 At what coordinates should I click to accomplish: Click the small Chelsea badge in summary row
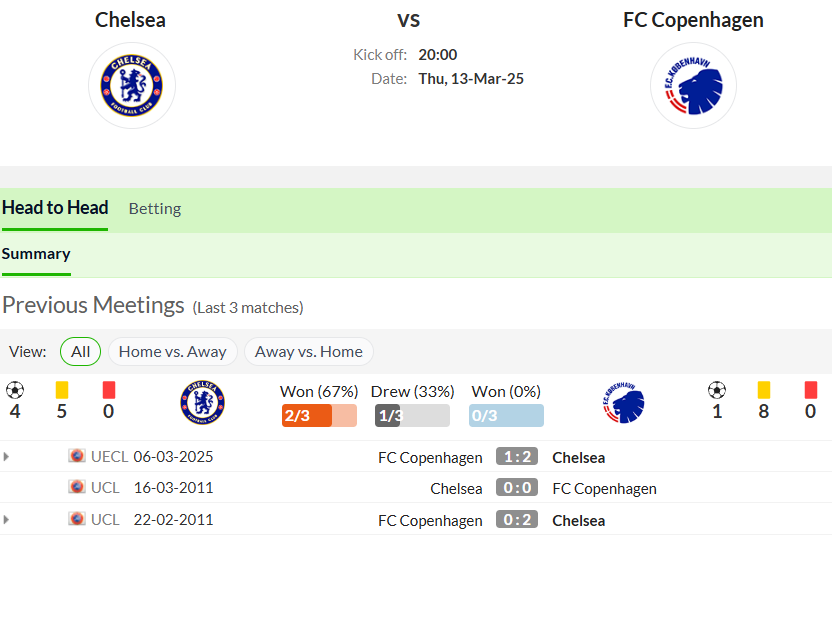coord(202,402)
